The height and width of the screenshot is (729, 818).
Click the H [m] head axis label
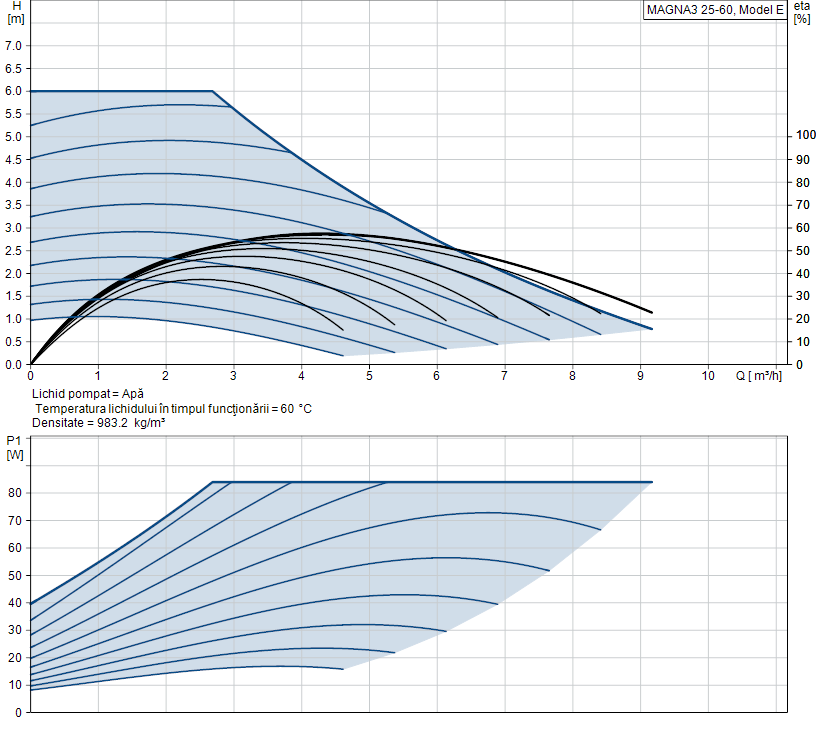(x=15, y=13)
